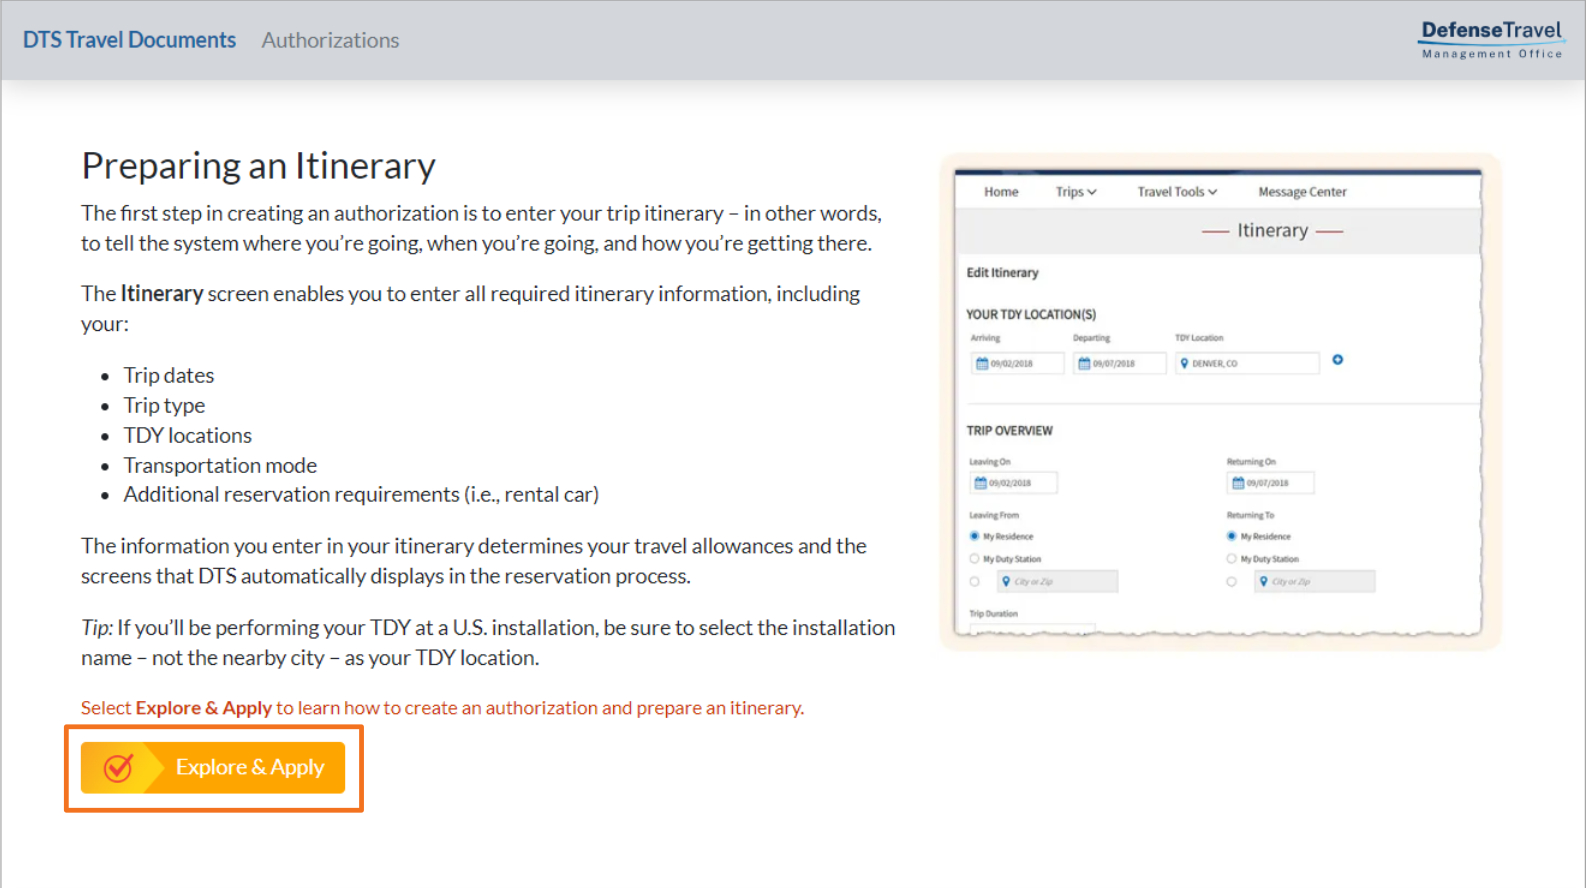Expand the Travel Tools dropdown in the screenshot
Image resolution: width=1586 pixels, height=888 pixels.
pos(1177,192)
